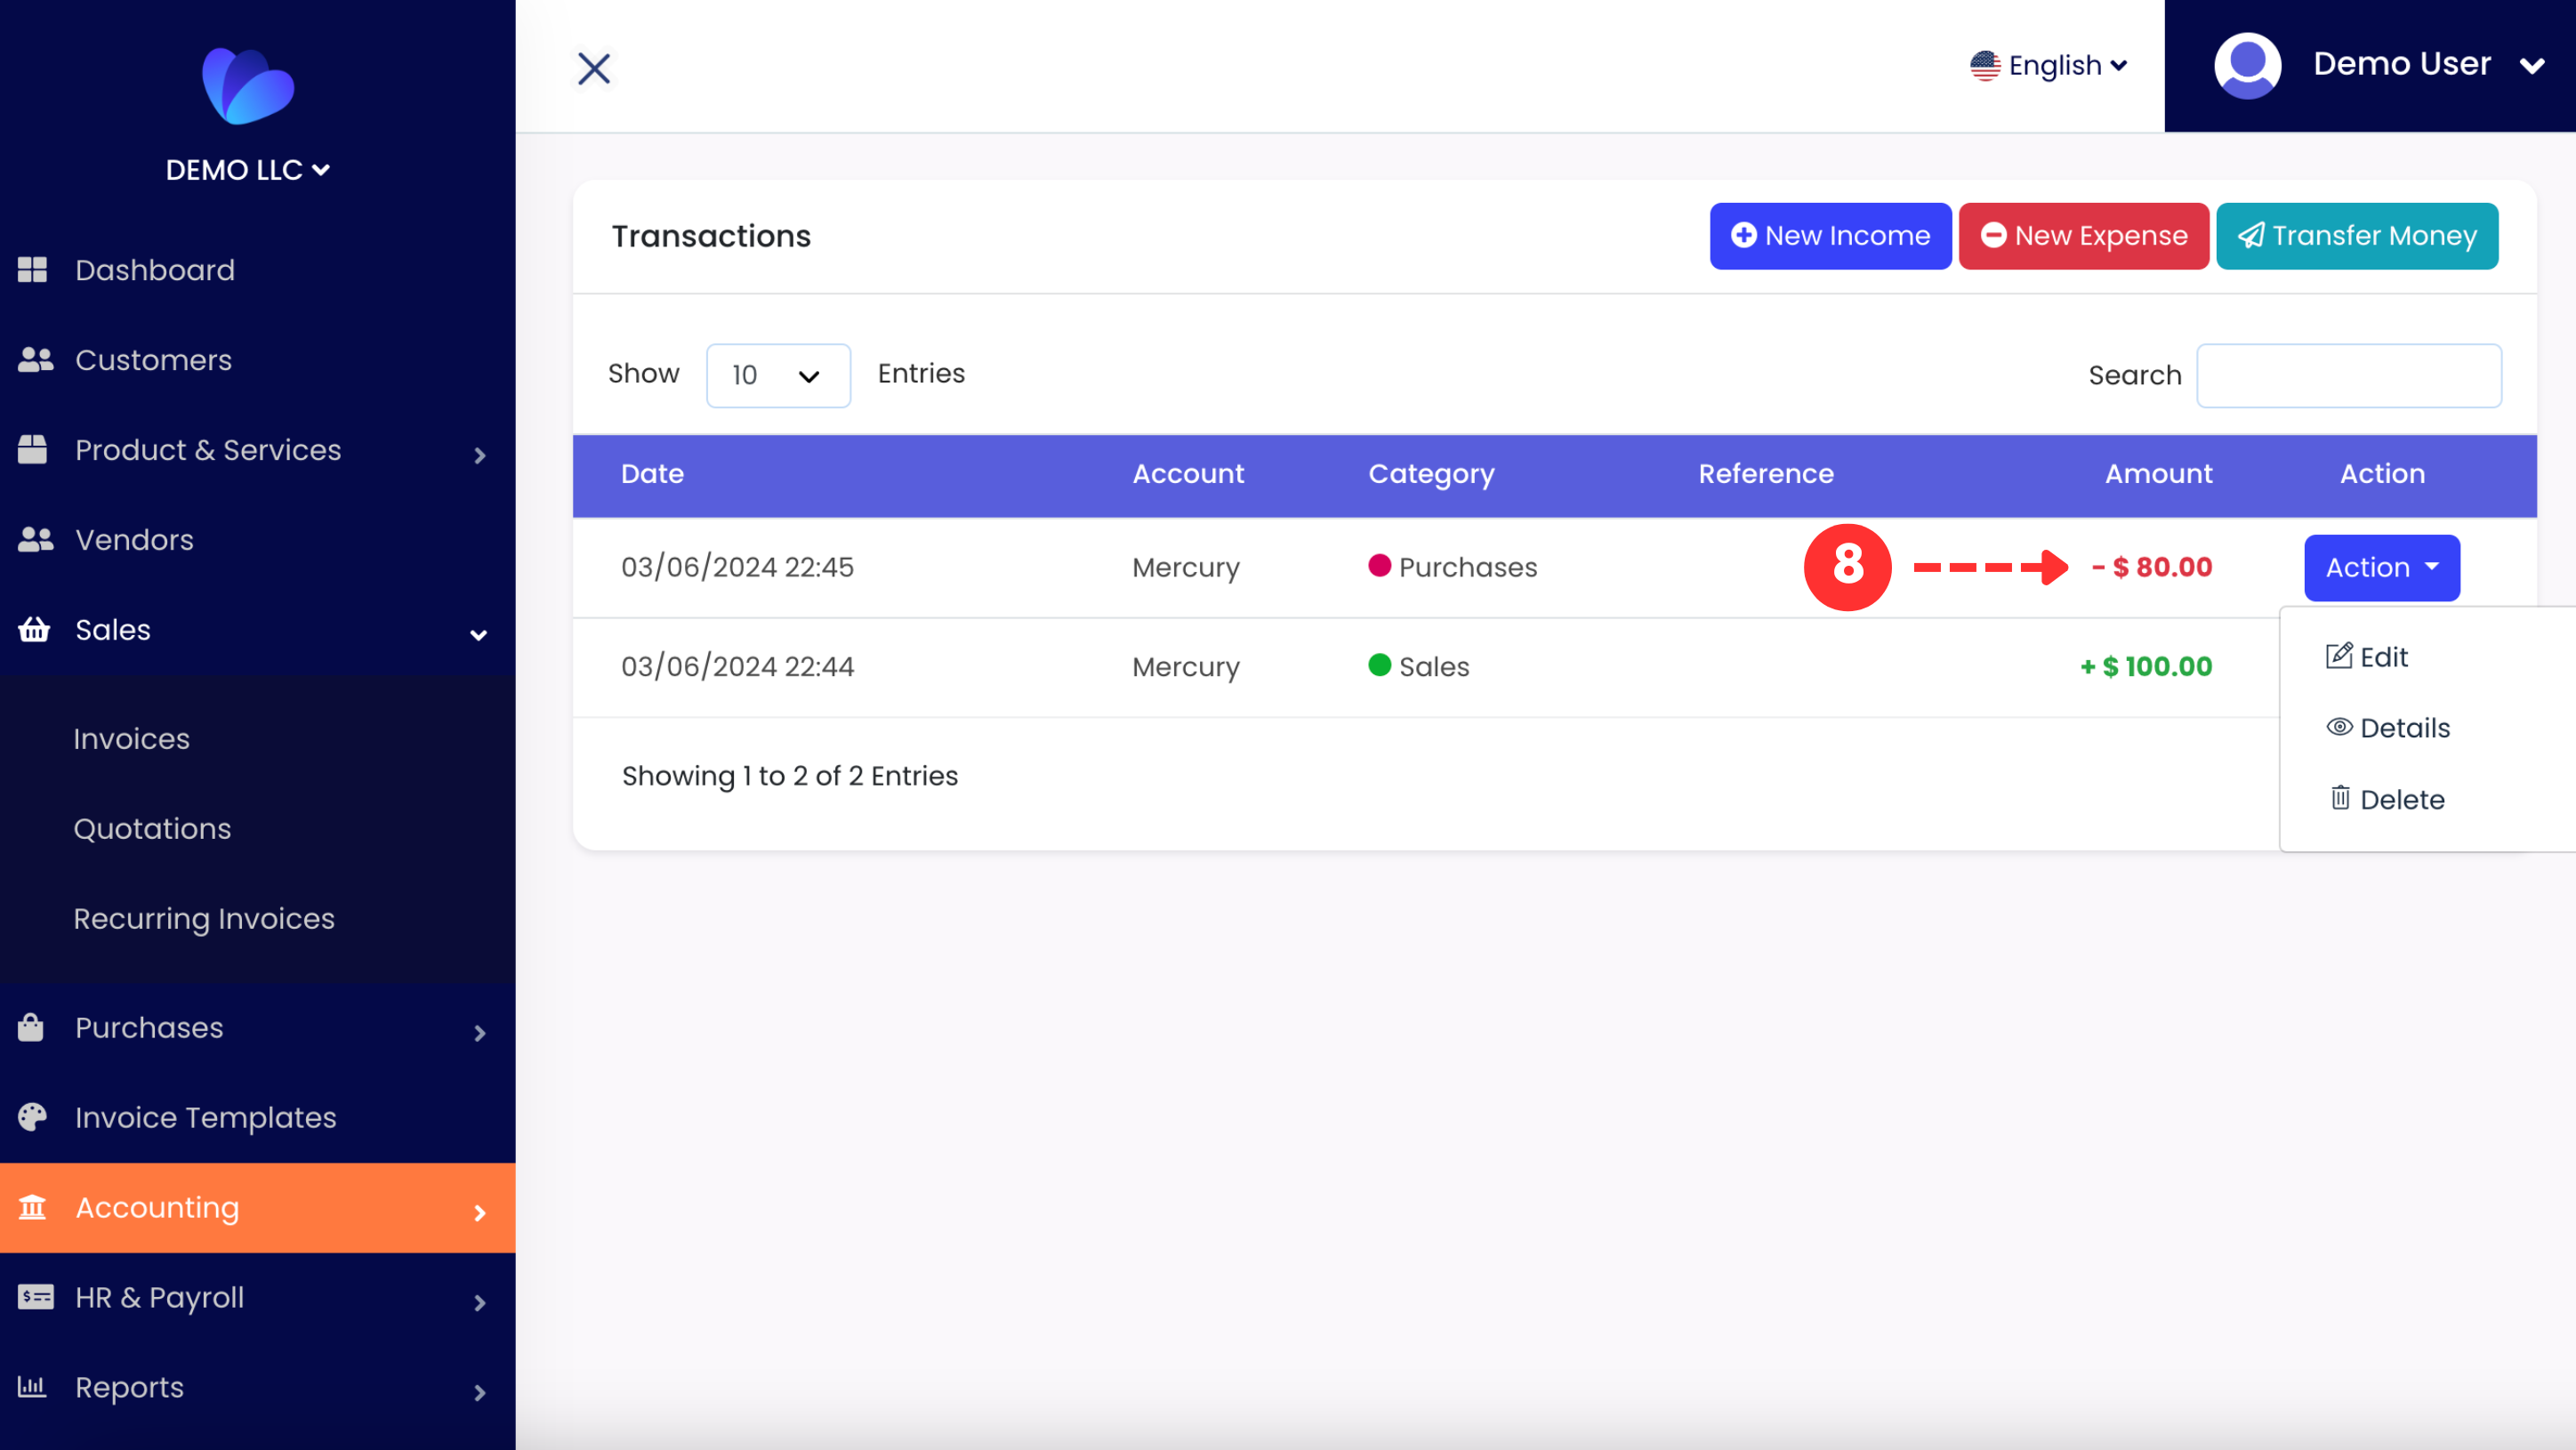The height and width of the screenshot is (1450, 2576).
Task: Click the Purchases bag icon
Action: click(x=31, y=1027)
